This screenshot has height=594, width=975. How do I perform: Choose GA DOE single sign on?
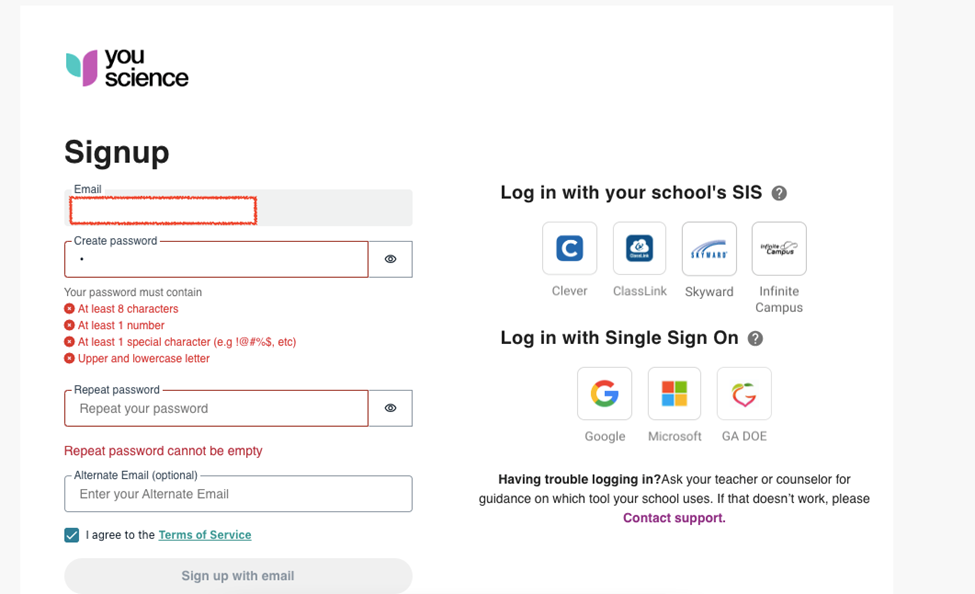coord(744,393)
